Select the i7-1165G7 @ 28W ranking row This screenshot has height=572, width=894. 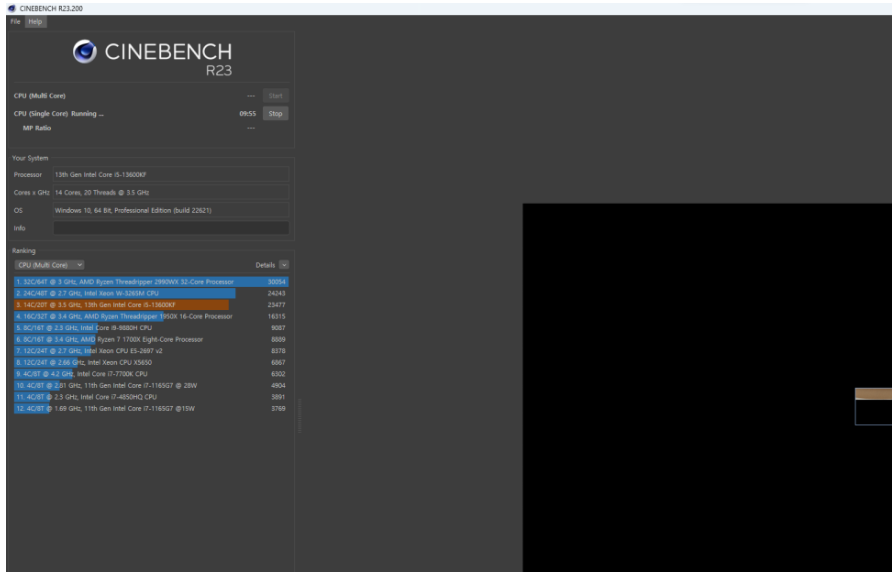pyautogui.click(x=151, y=386)
